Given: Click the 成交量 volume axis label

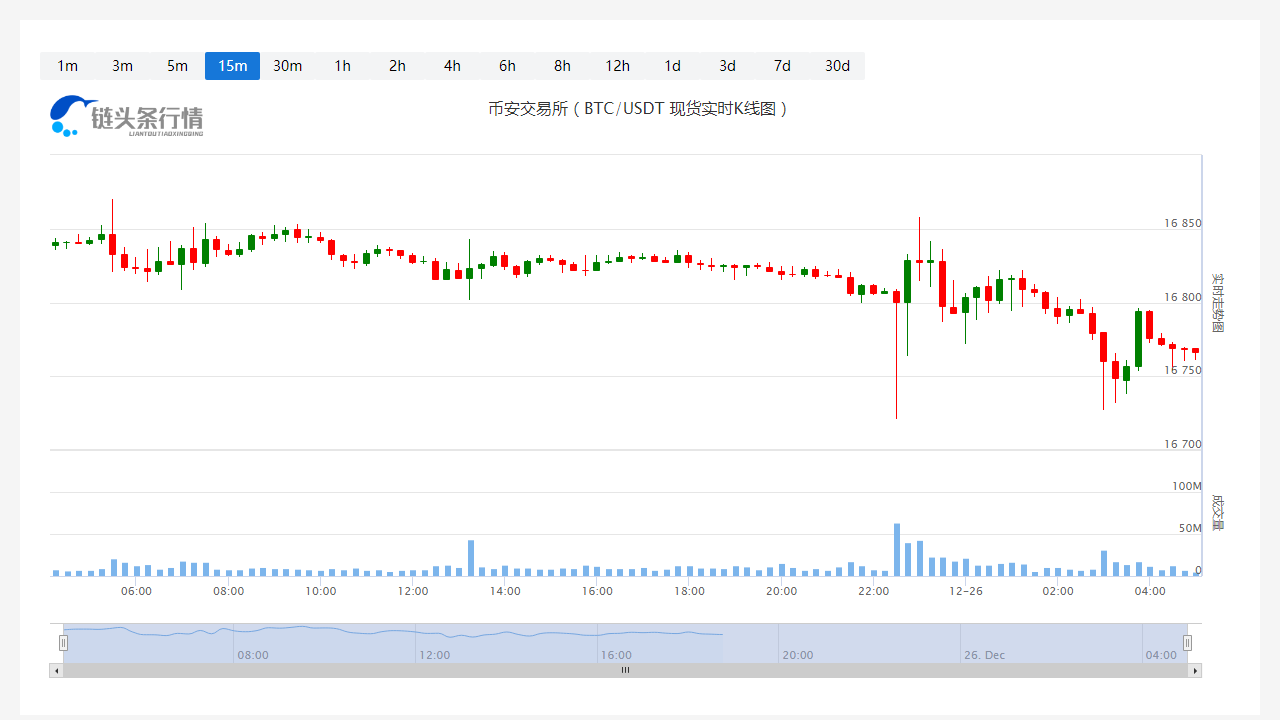Looking at the screenshot, I should pos(1217,512).
